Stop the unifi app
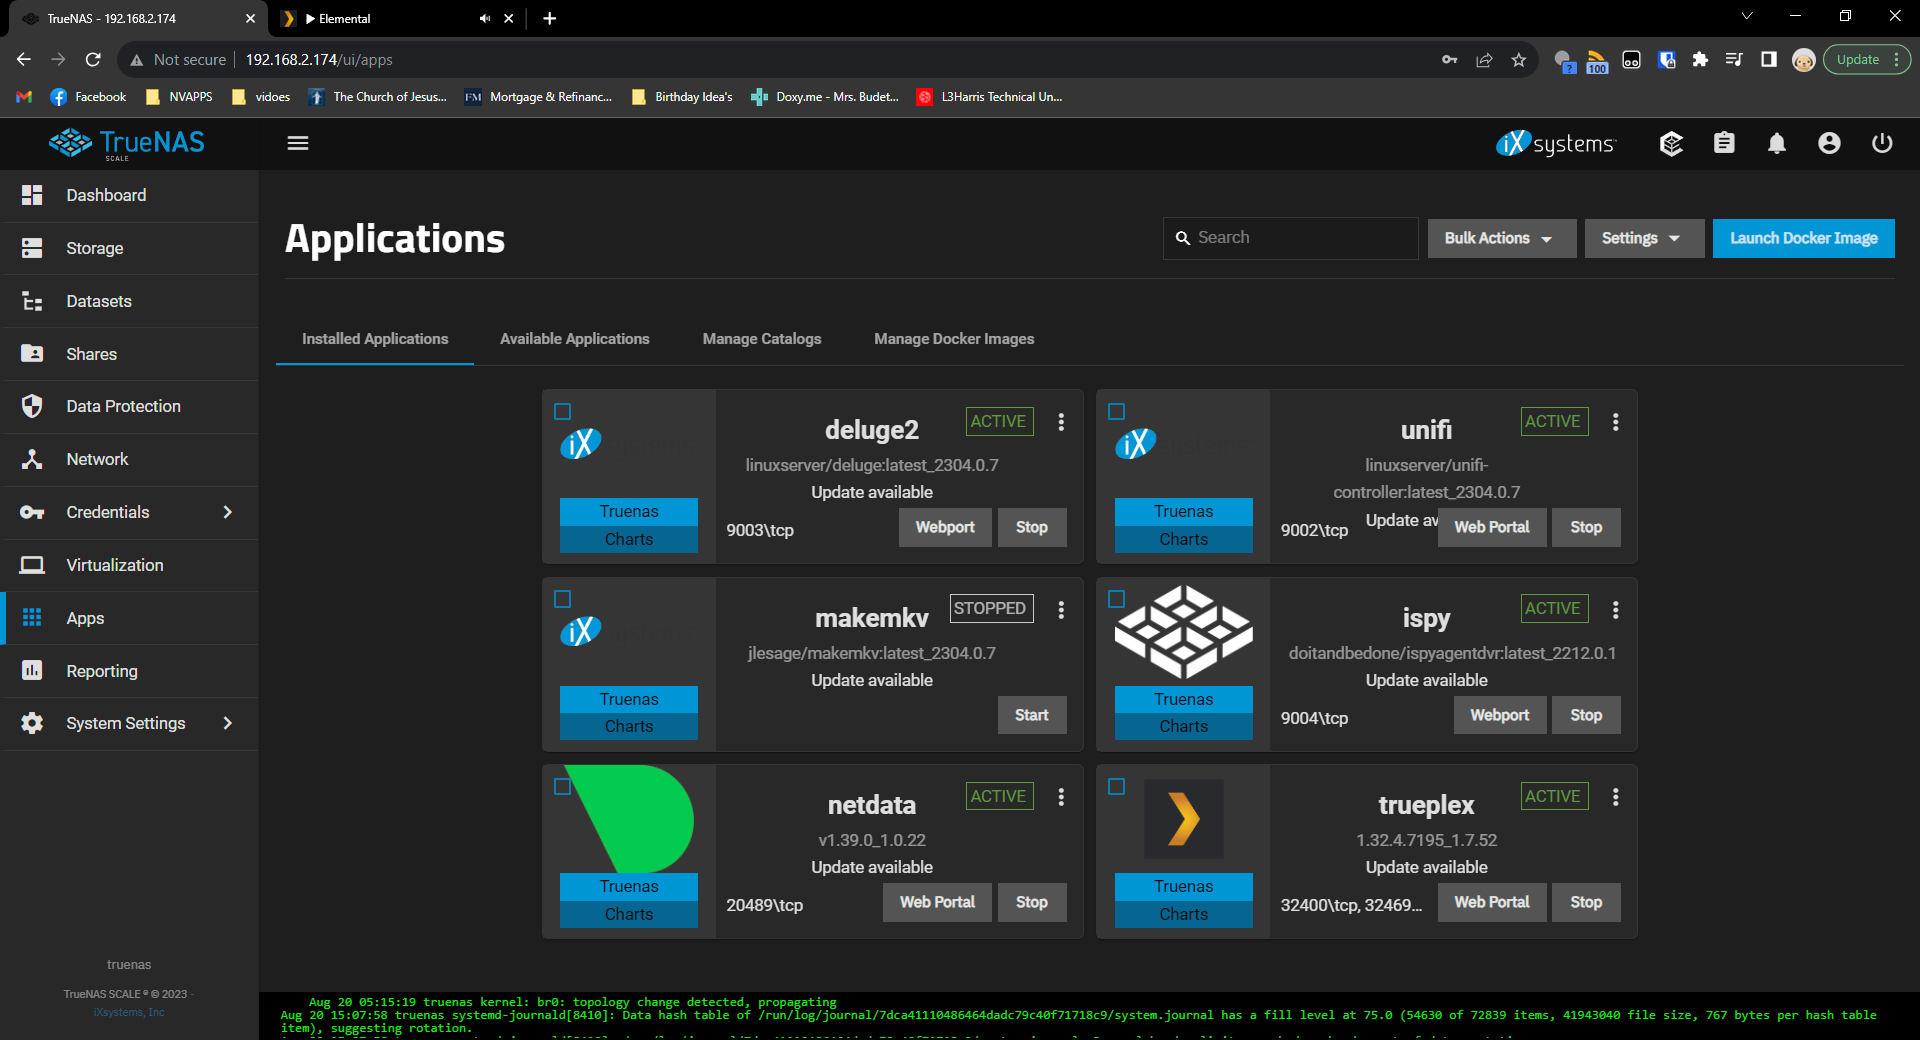 1586,527
